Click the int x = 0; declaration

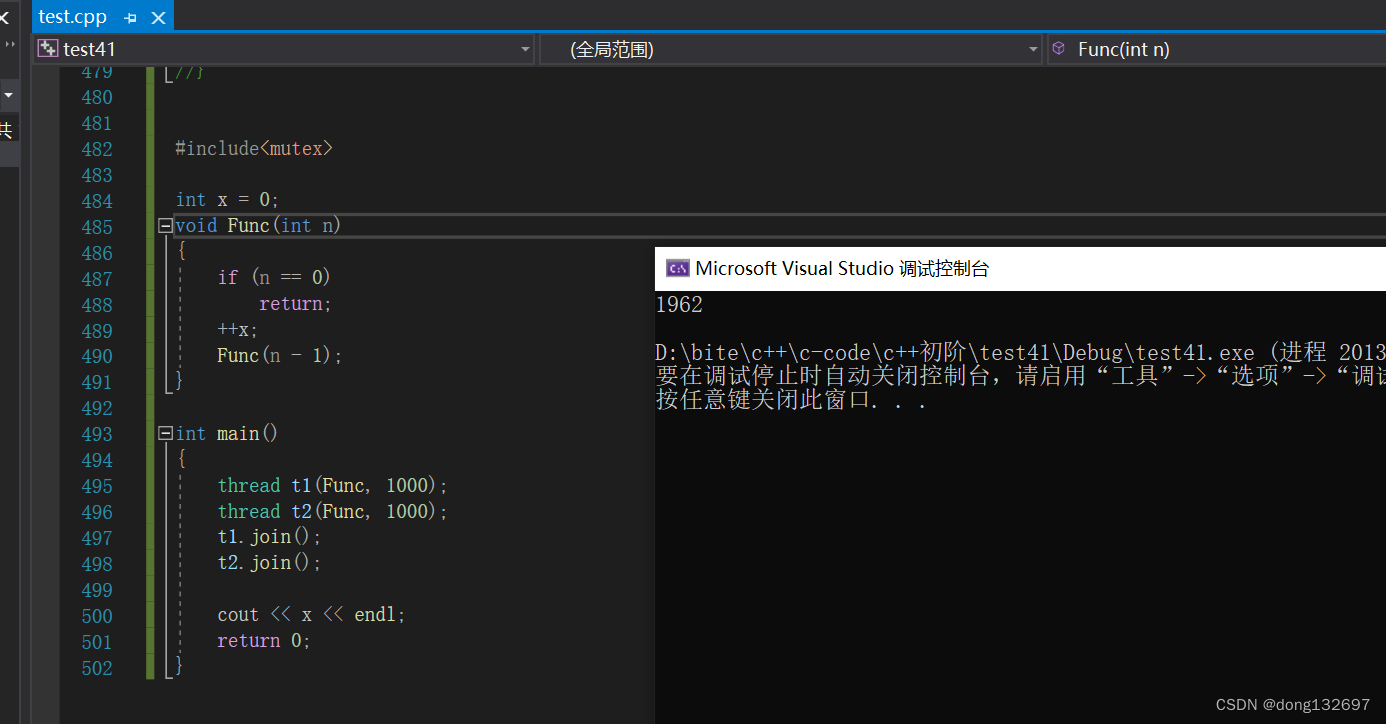(x=228, y=200)
